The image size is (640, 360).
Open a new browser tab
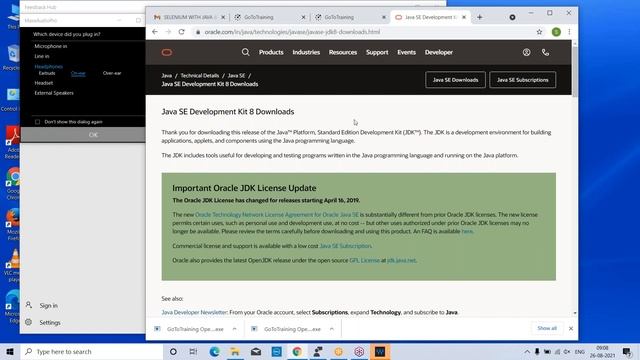[x=480, y=17]
